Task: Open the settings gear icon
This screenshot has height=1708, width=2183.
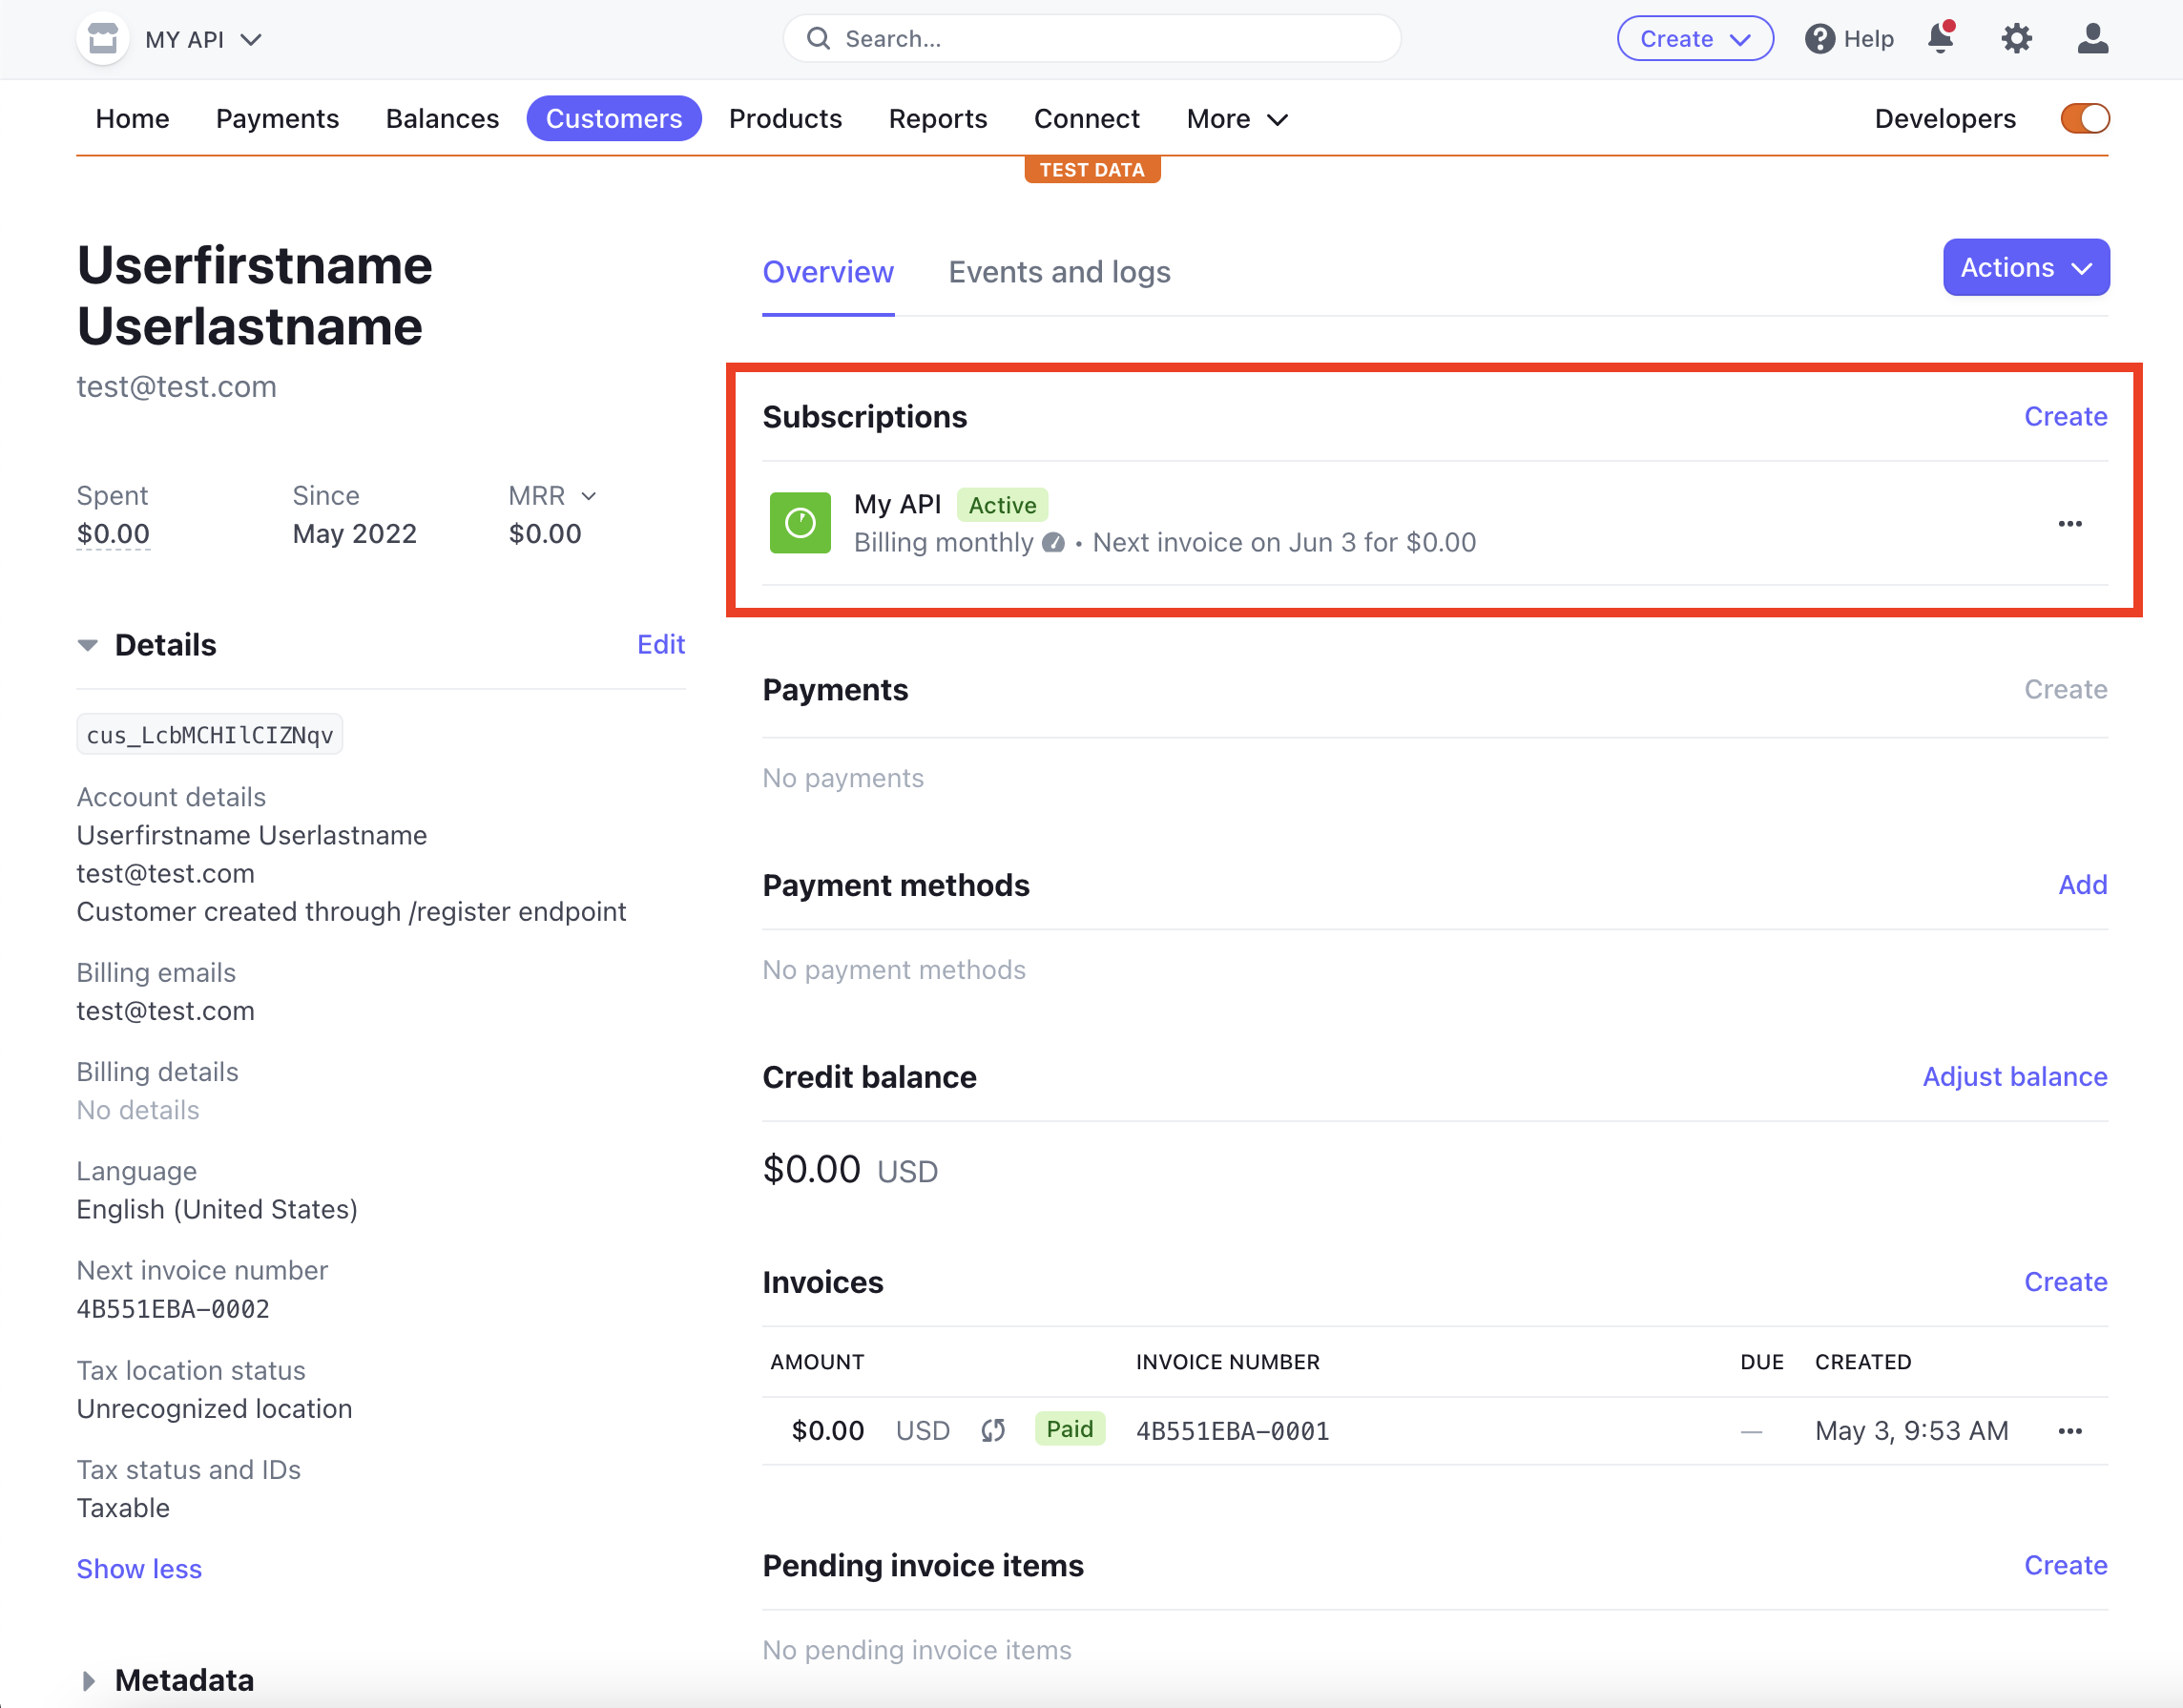Action: tap(2016, 39)
